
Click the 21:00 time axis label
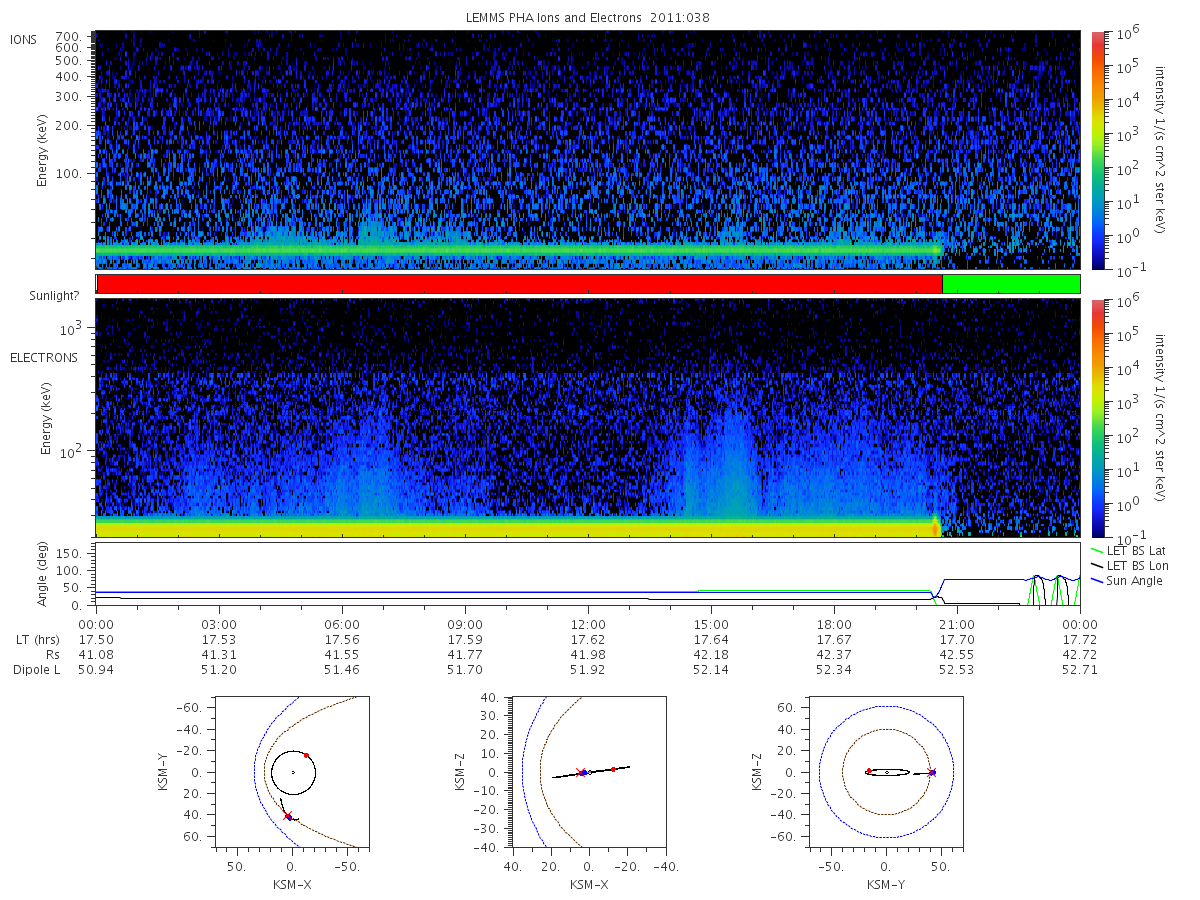click(957, 623)
